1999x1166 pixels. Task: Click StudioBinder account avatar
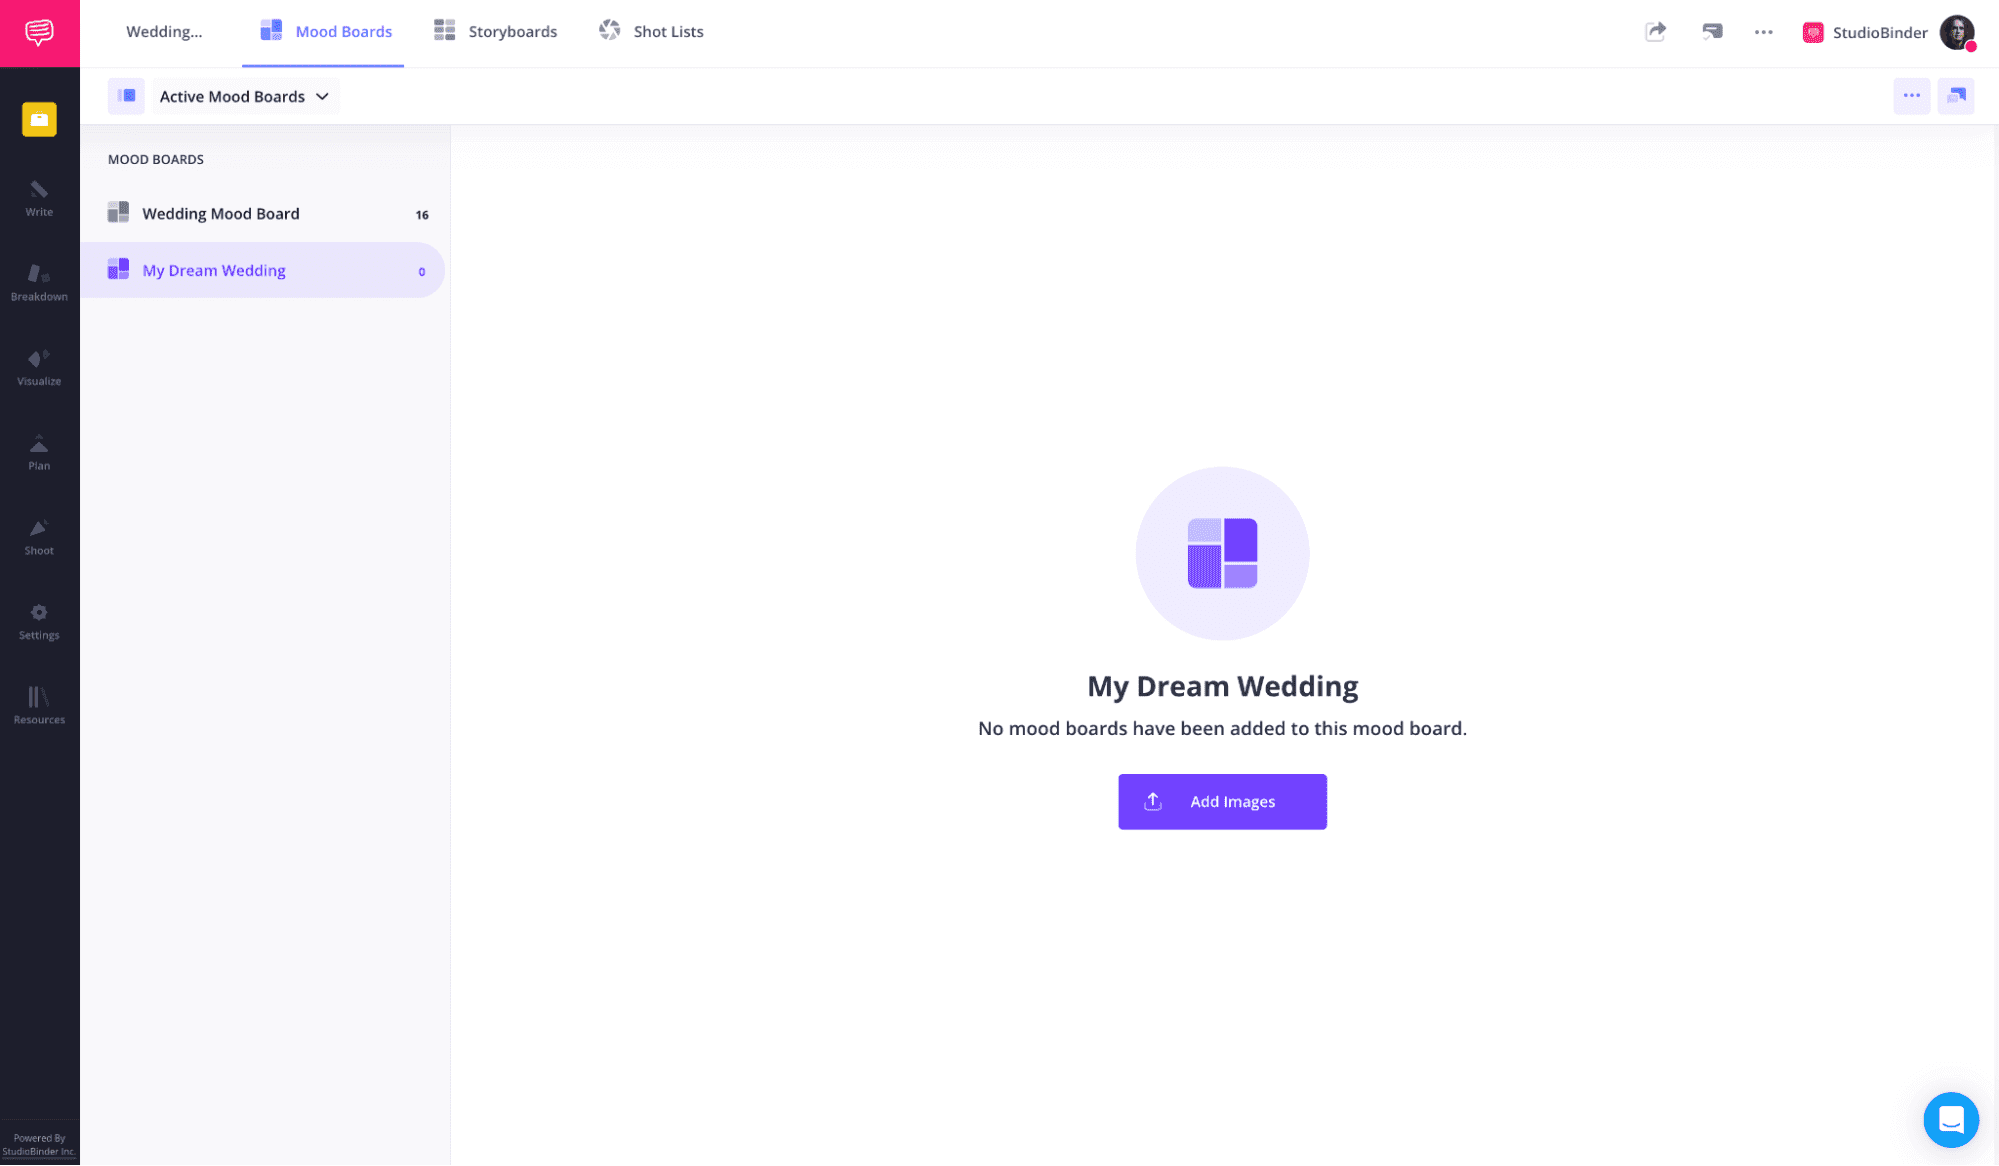tap(1962, 32)
